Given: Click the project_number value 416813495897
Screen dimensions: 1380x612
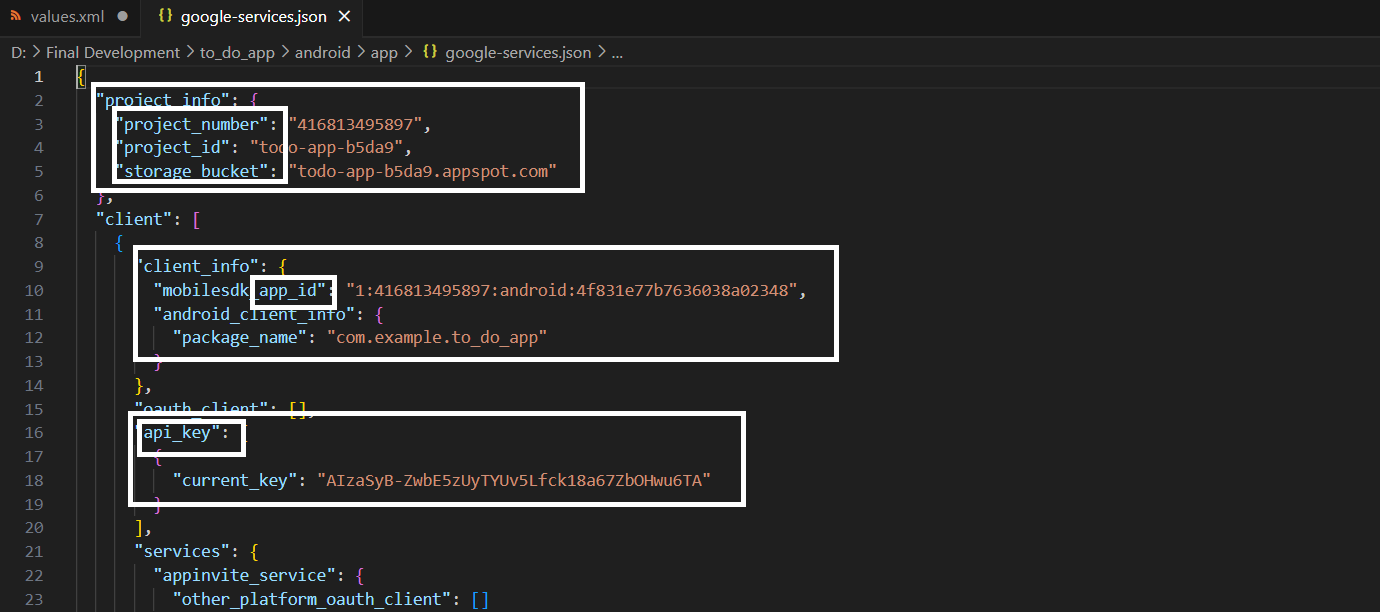Looking at the screenshot, I should (359, 125).
